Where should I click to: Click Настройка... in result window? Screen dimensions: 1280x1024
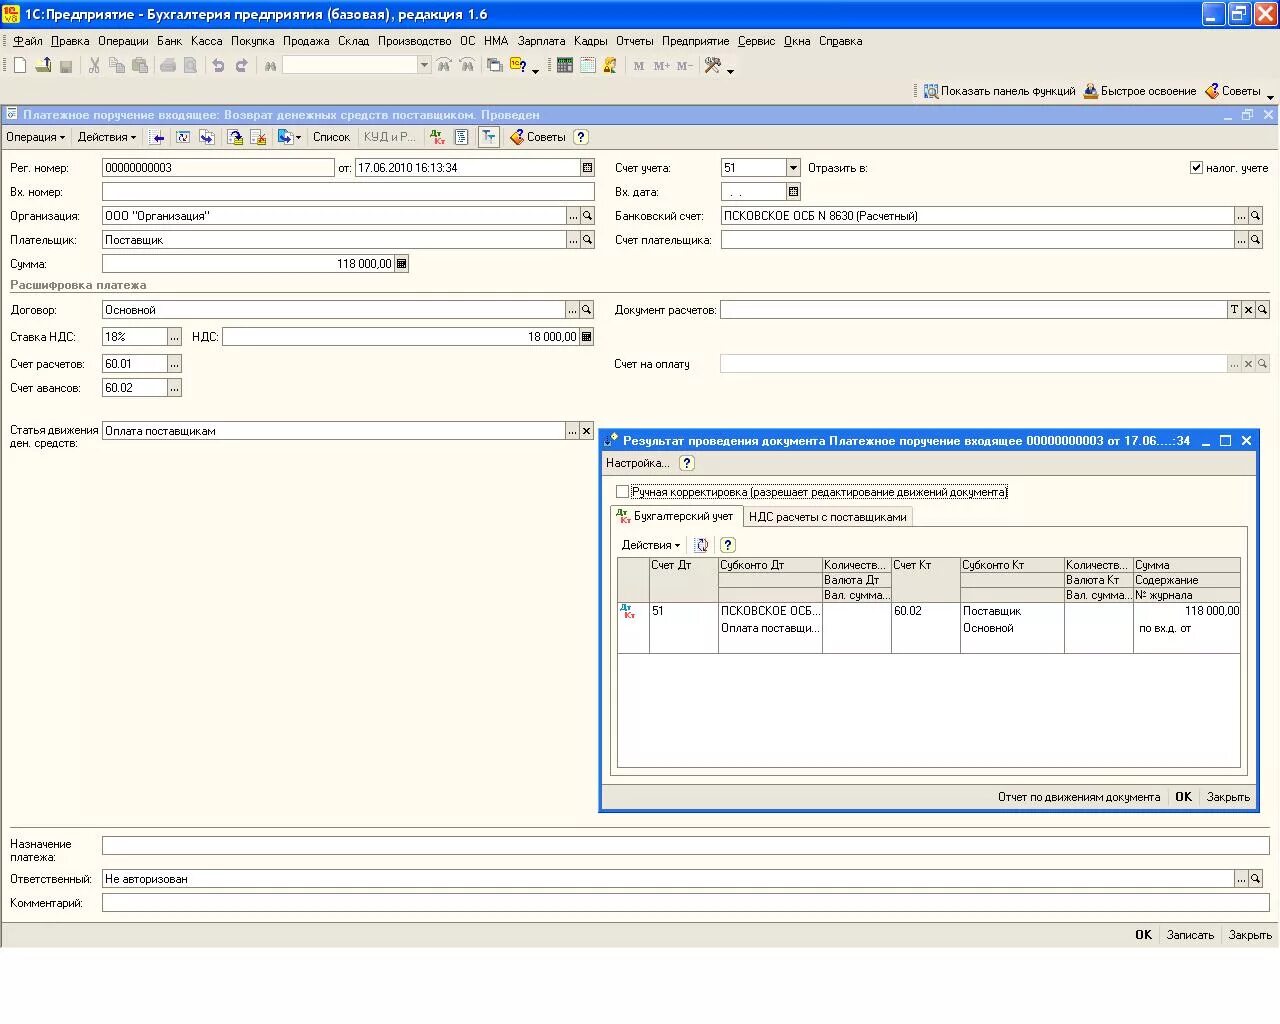pos(637,463)
